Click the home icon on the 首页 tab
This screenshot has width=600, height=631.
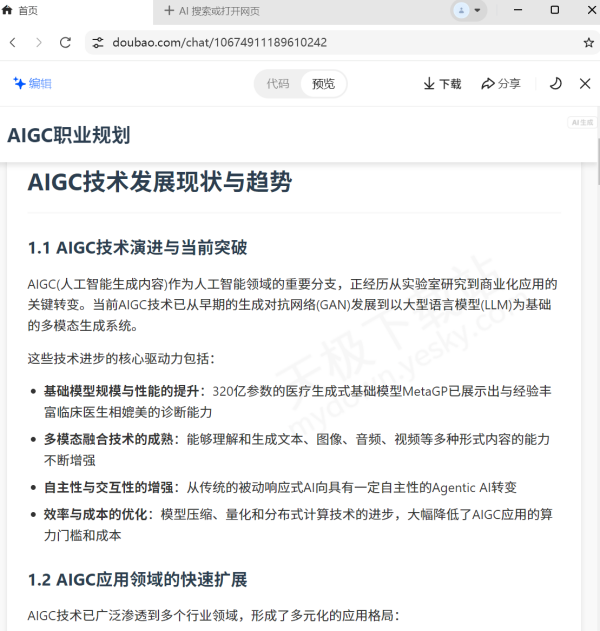coord(7,10)
